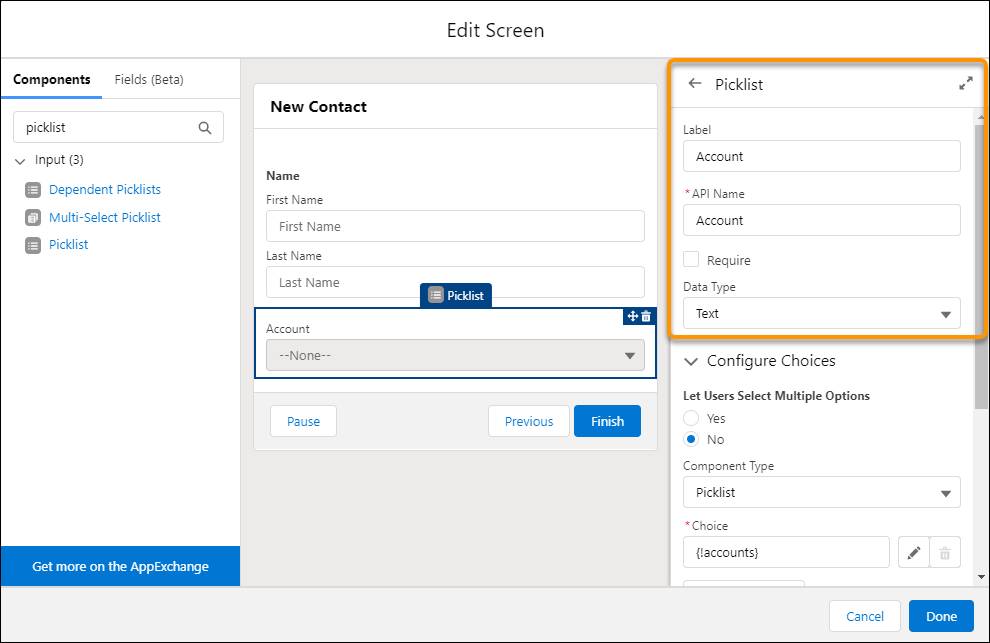
Task: Click the move icon on the Account component
Action: click(632, 316)
